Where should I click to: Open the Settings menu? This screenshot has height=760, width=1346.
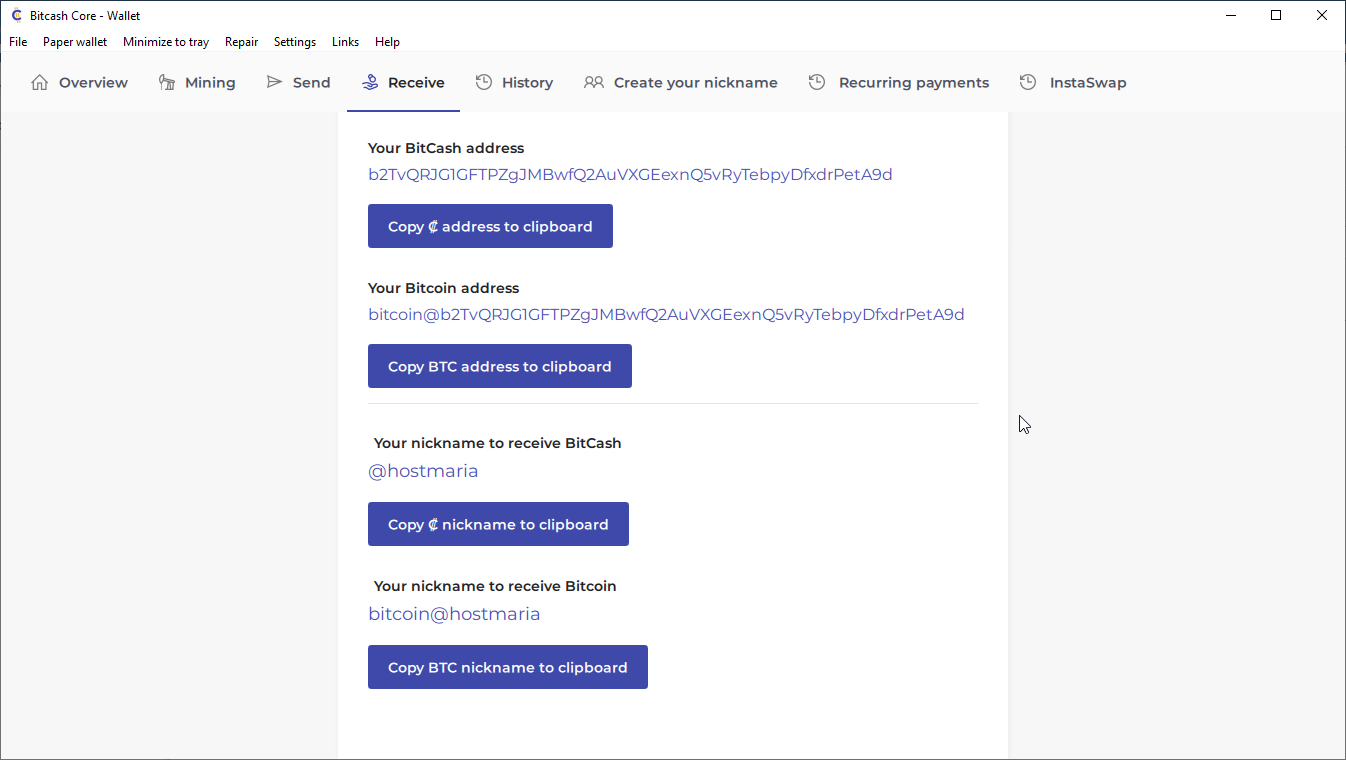coord(295,42)
